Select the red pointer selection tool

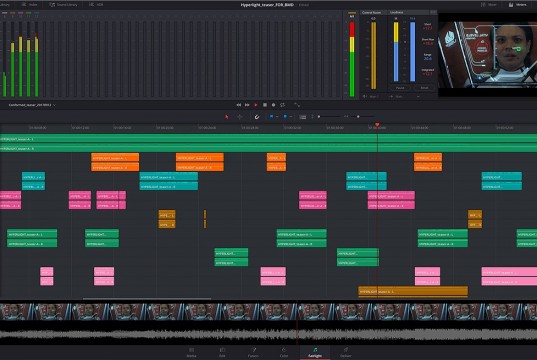click(226, 117)
